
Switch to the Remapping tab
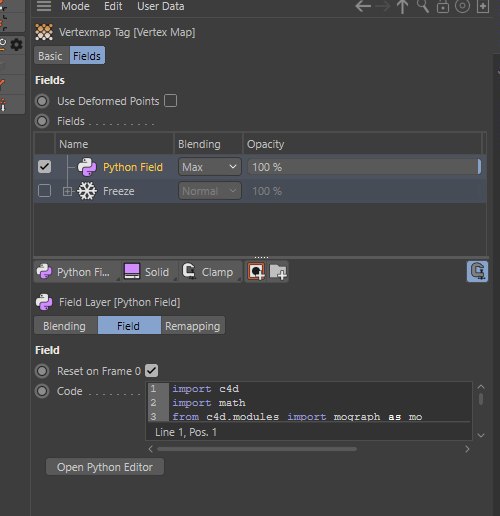tap(193, 326)
